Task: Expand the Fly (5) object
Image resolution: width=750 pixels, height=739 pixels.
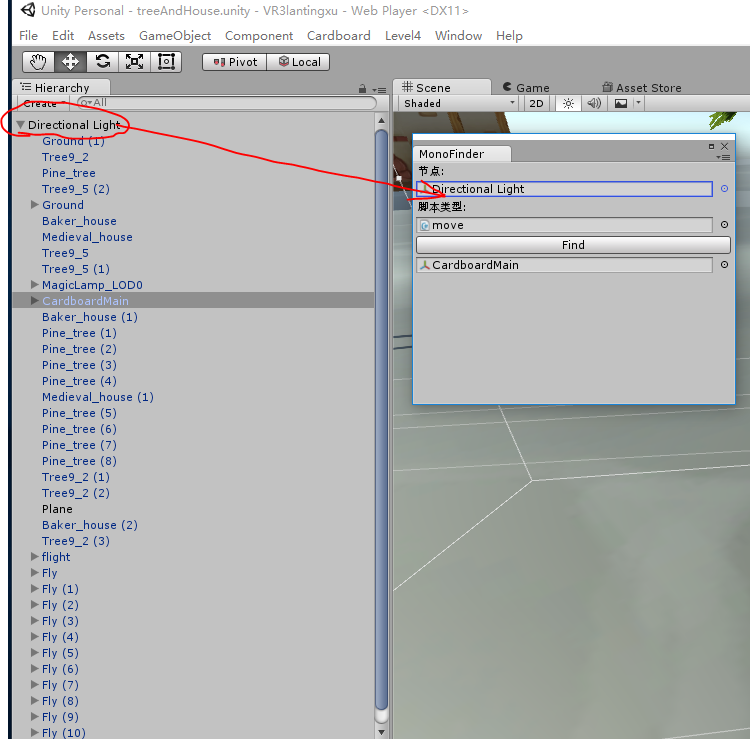Action: 34,652
